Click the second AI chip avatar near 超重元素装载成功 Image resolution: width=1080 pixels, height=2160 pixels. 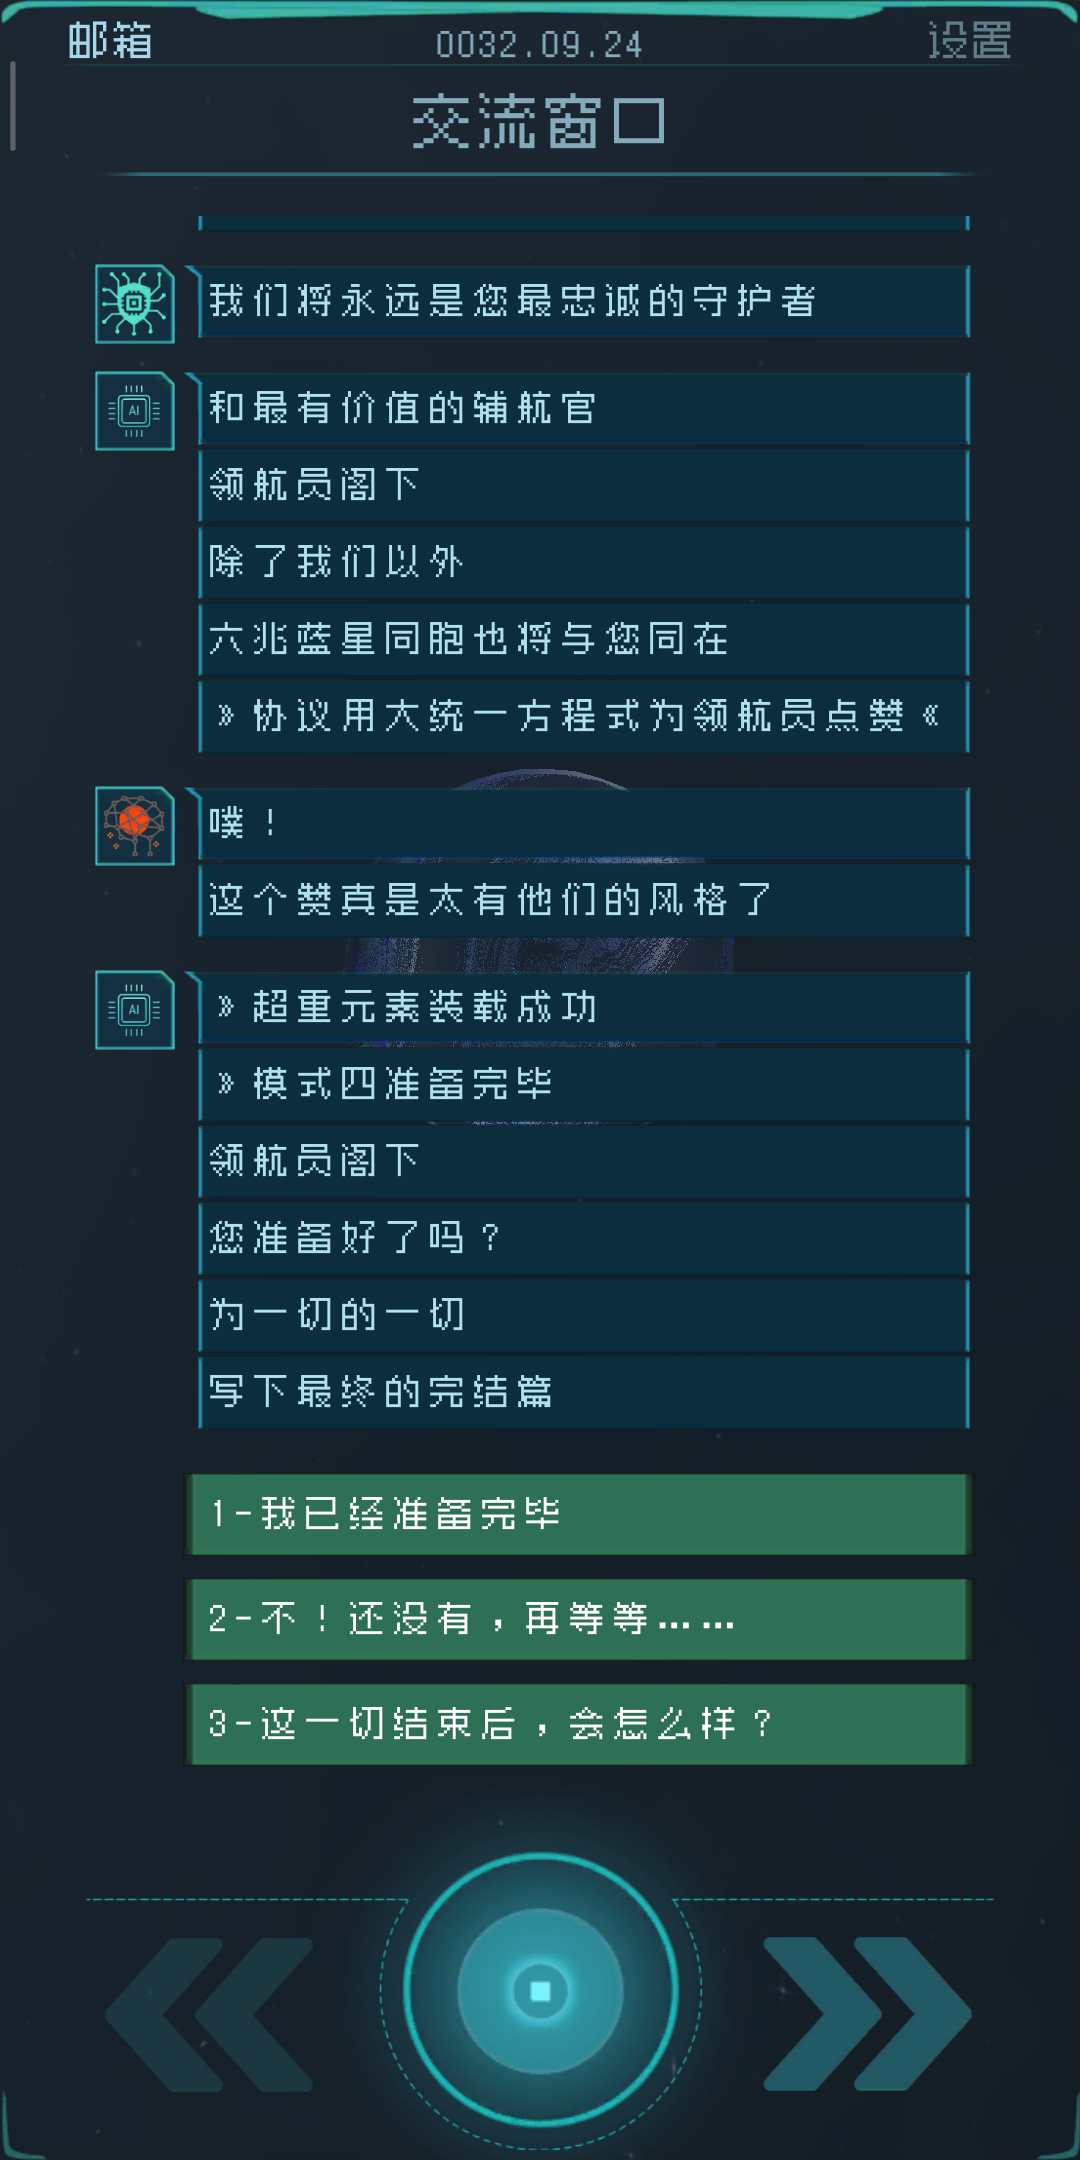(x=135, y=1010)
